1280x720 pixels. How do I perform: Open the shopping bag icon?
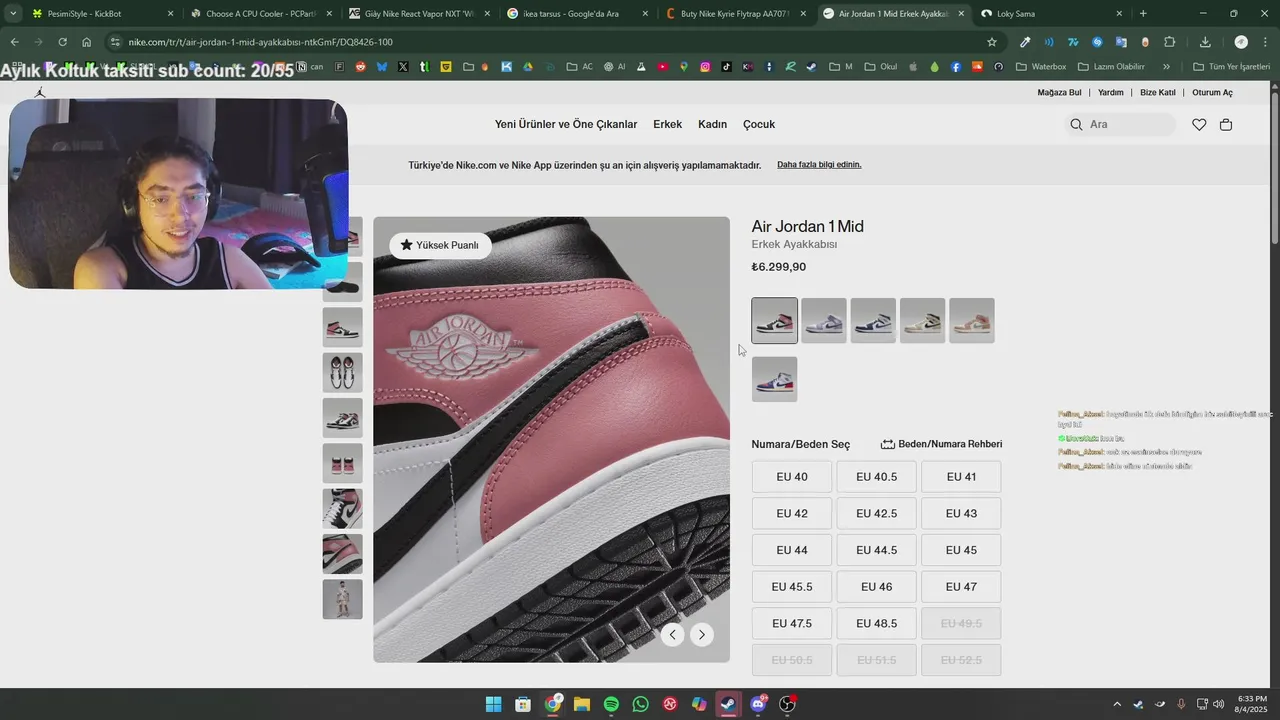1226,124
